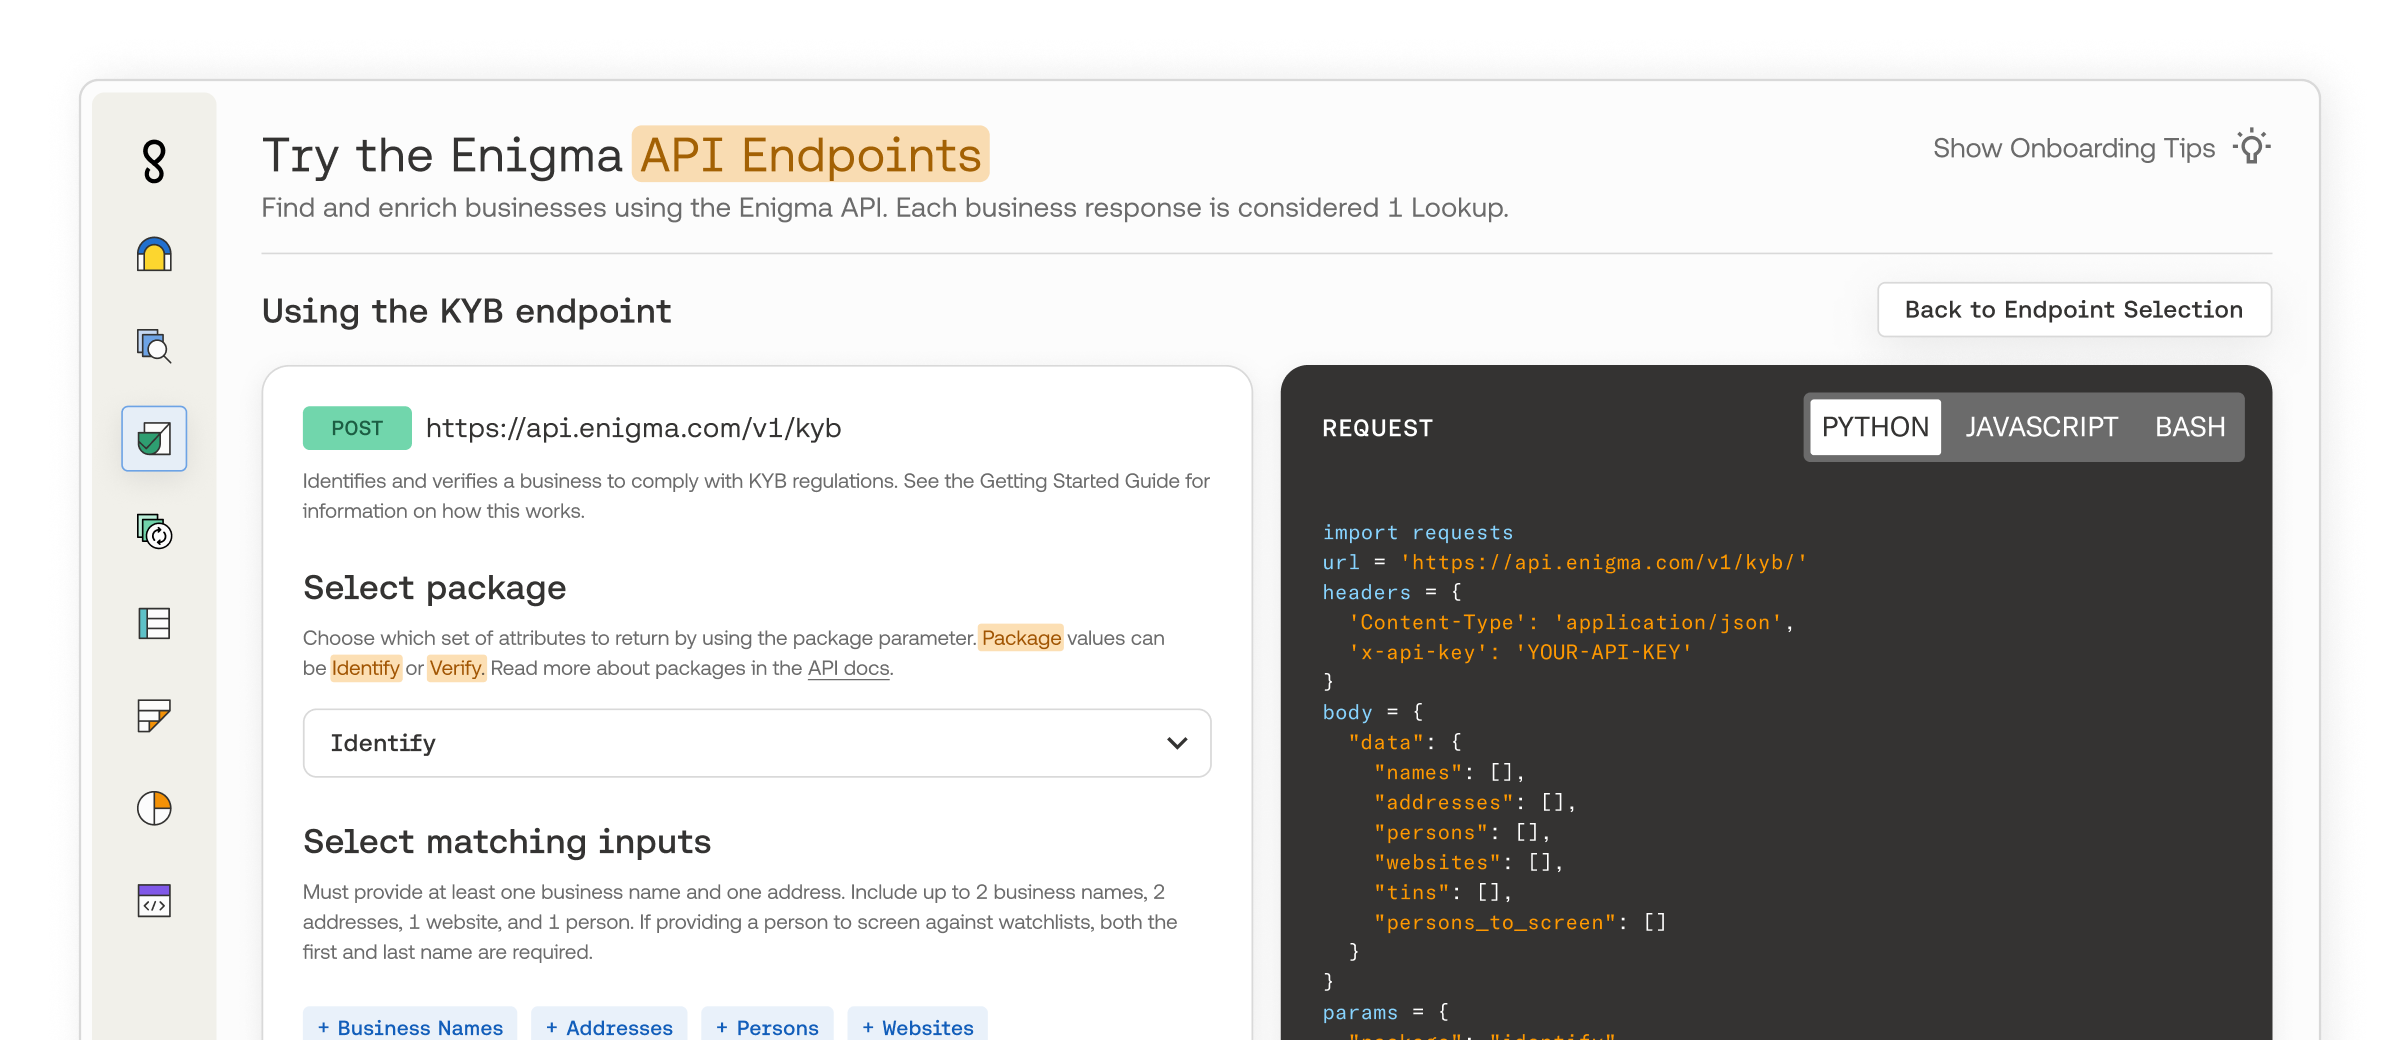Click the lightbulb onboarding tips icon
The height and width of the screenshot is (1040, 2400).
coord(2252,147)
